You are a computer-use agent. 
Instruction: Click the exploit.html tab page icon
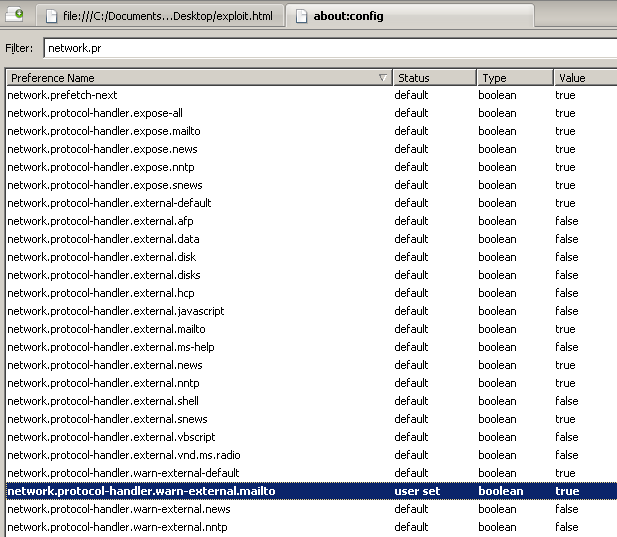tap(52, 16)
